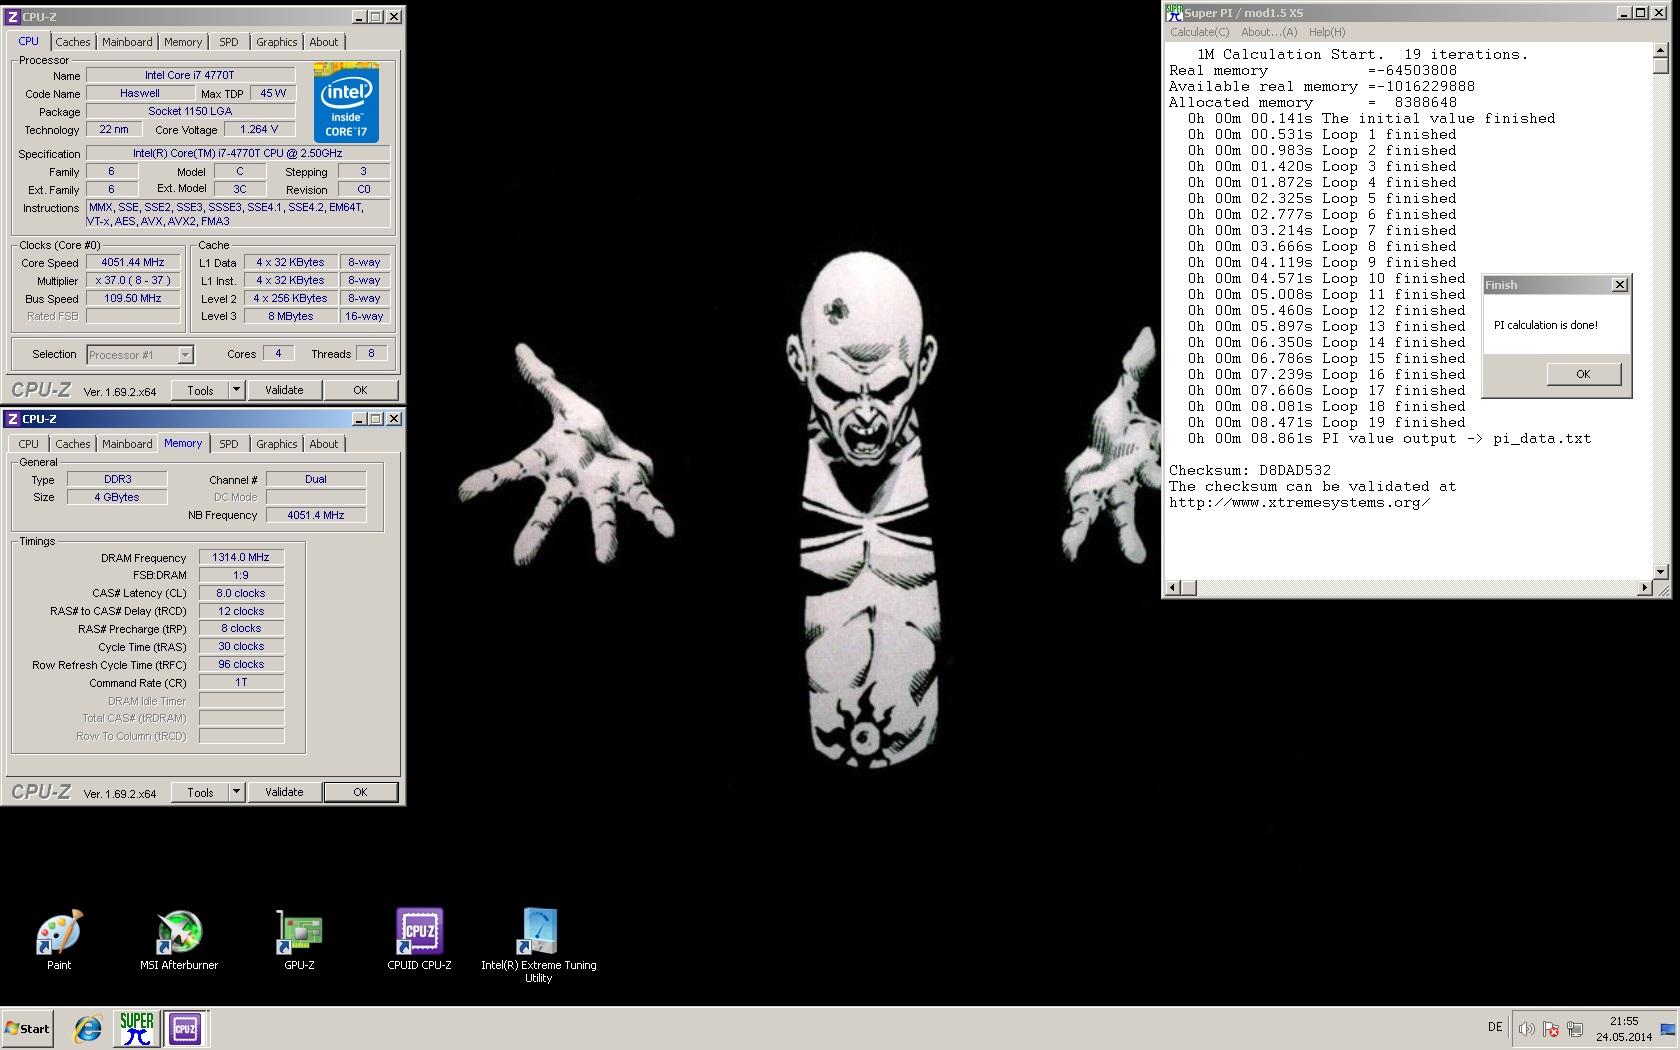Switch to Graphics tab in top CPU-Z window
The image size is (1680, 1050).
tap(277, 42)
